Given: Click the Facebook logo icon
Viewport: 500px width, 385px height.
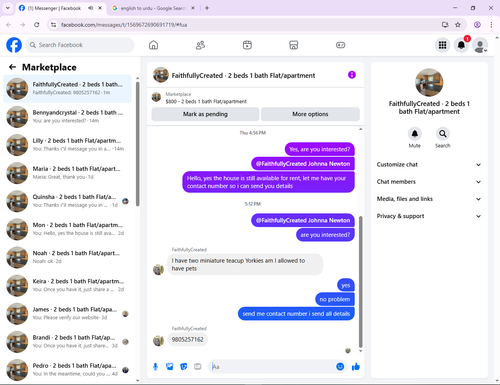Looking at the screenshot, I should [x=14, y=45].
